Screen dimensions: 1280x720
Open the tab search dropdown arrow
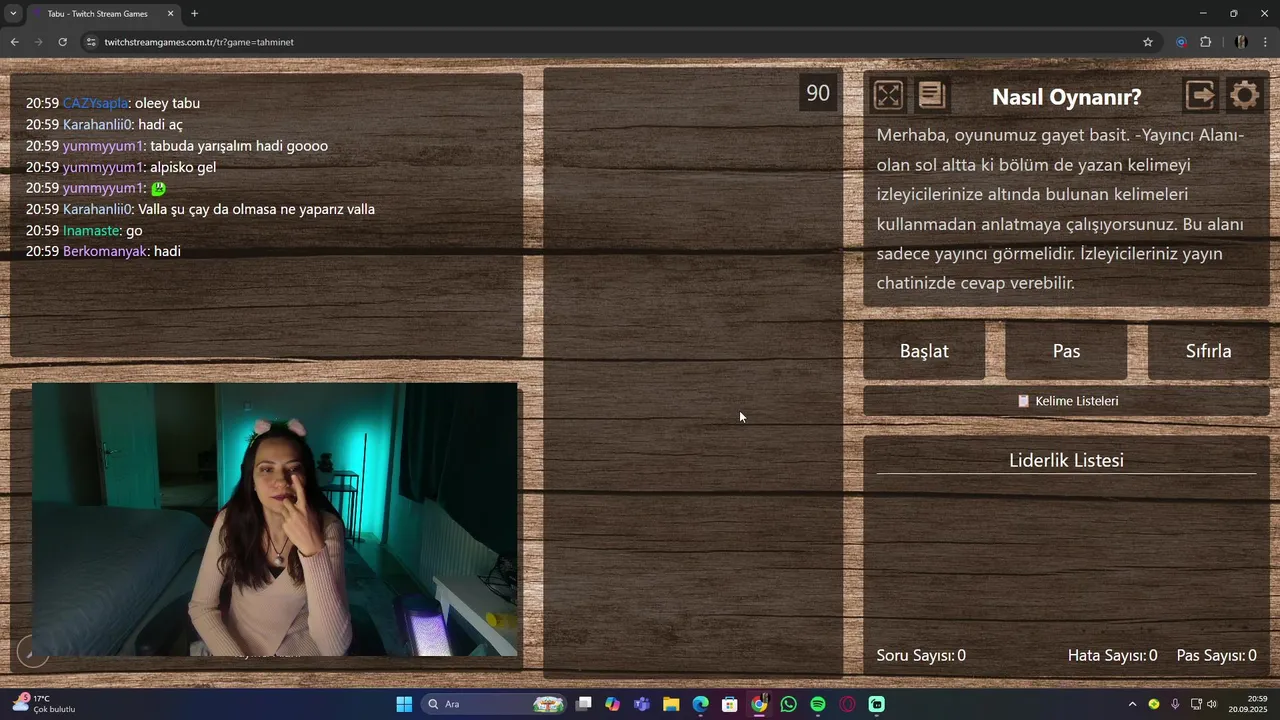point(13,14)
